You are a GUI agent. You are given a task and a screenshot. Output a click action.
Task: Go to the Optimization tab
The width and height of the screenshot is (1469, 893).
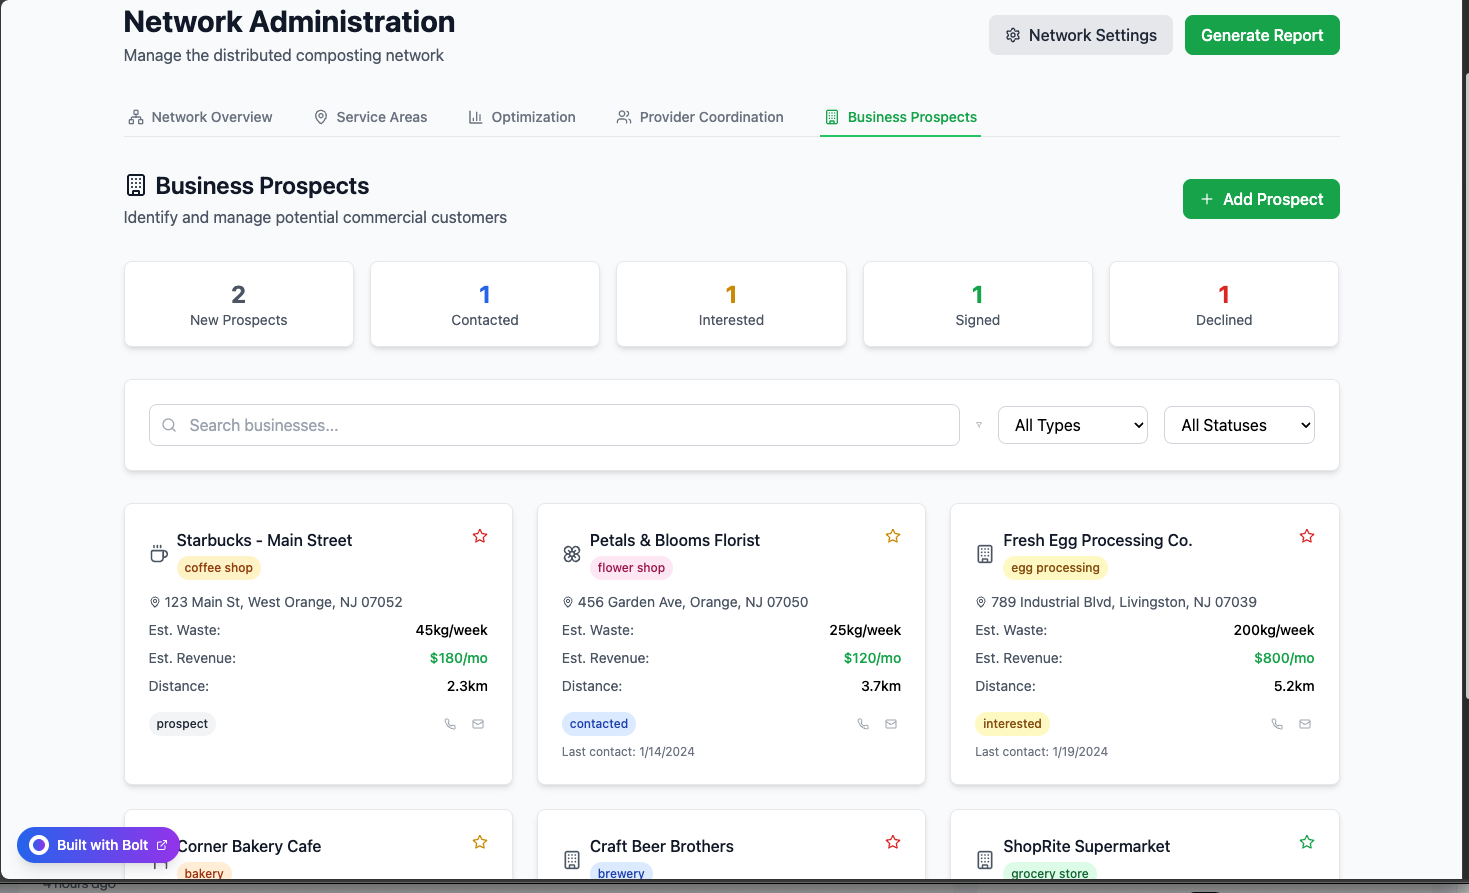coord(522,117)
